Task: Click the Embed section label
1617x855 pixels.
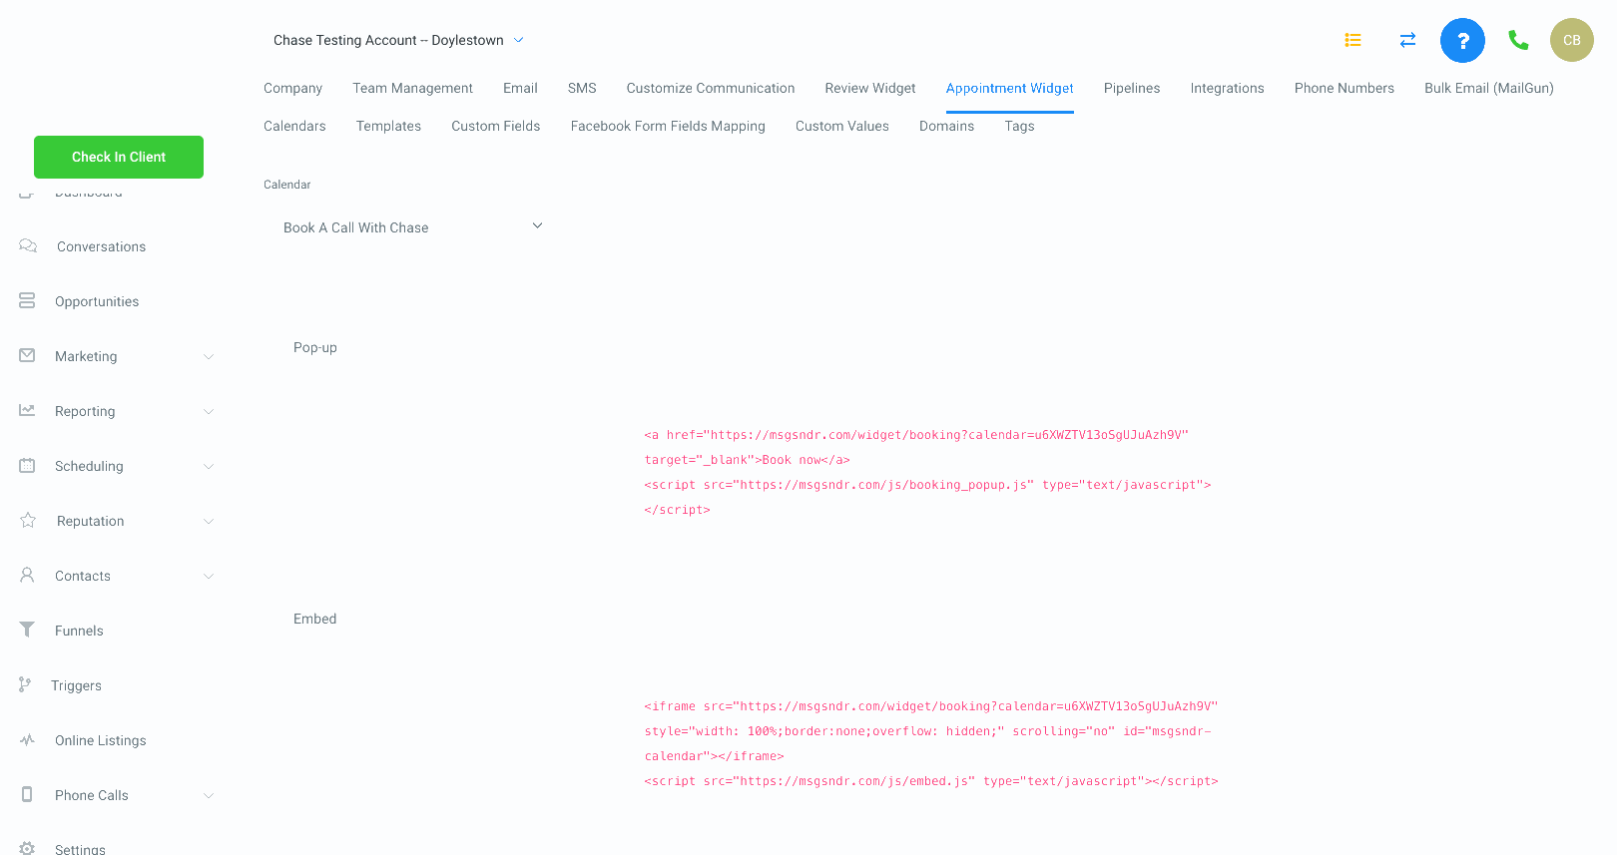Action: click(x=315, y=618)
